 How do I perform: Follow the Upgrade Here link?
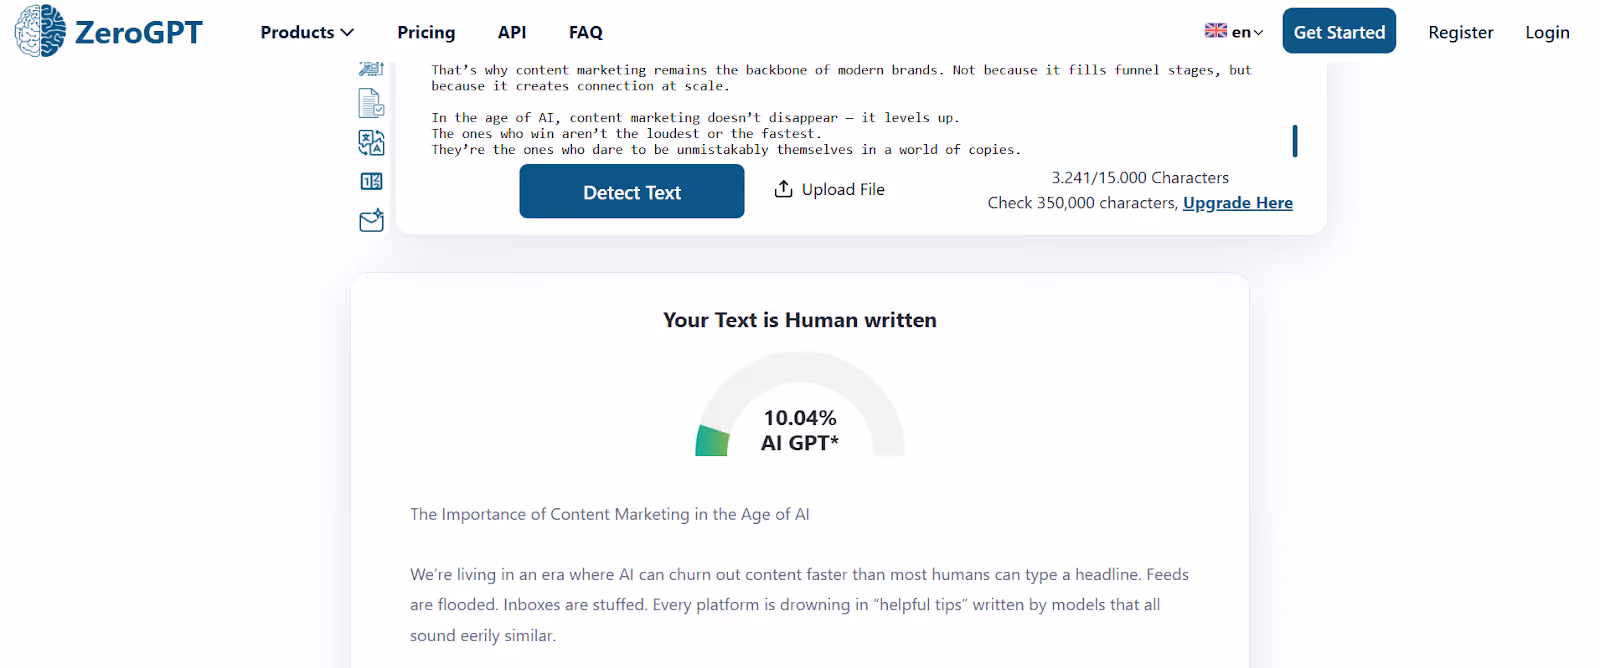tap(1237, 203)
